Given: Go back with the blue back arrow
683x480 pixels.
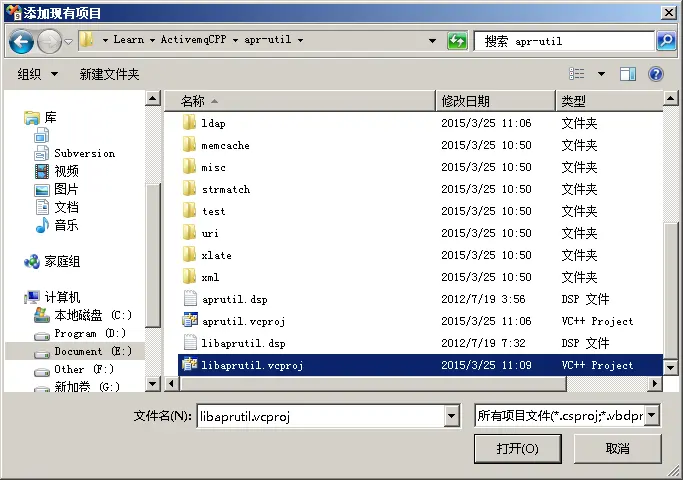Looking at the screenshot, I should [21, 41].
